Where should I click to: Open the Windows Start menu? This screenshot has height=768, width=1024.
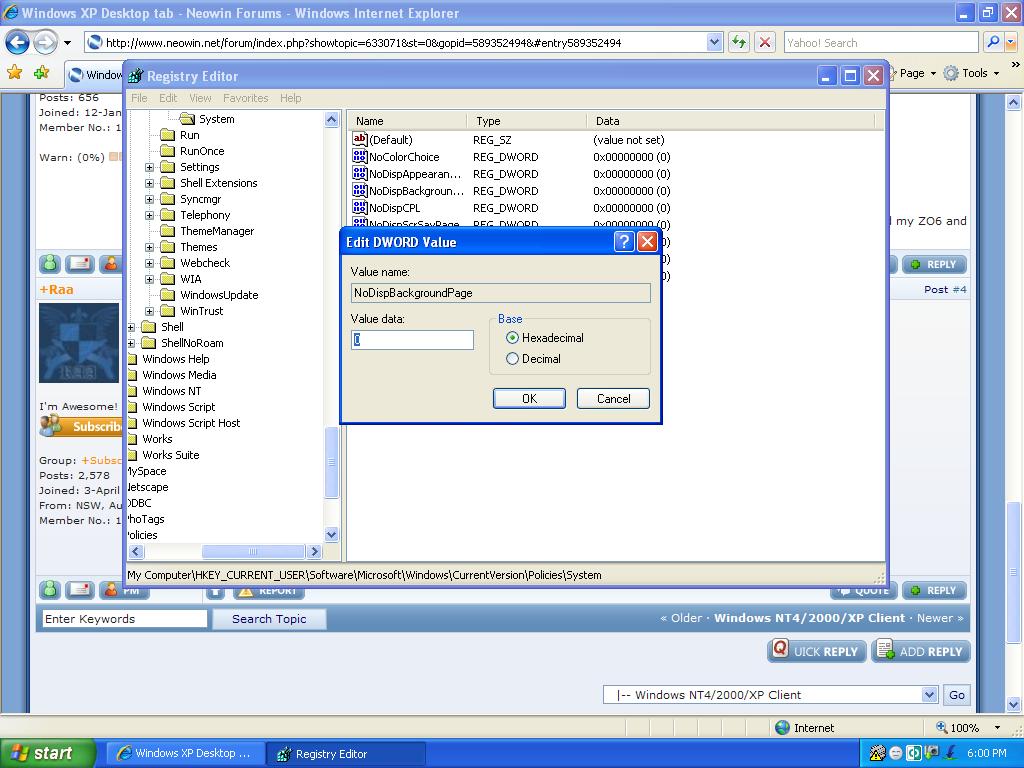48,753
